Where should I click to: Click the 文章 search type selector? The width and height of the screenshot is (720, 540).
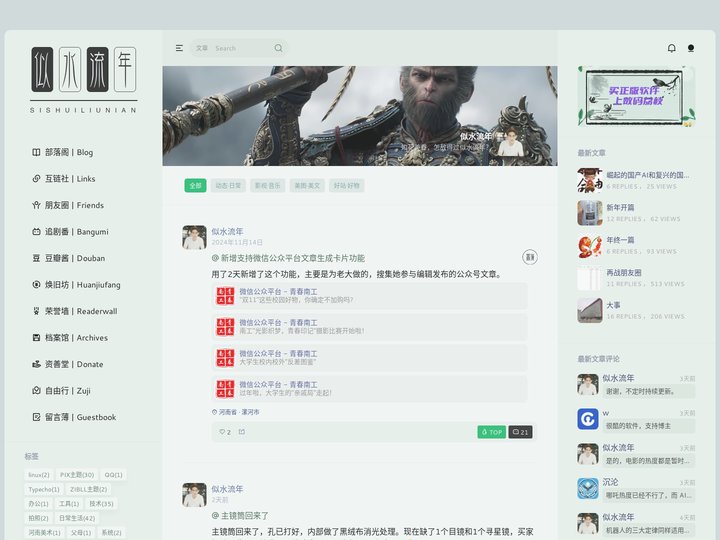[x=202, y=48]
